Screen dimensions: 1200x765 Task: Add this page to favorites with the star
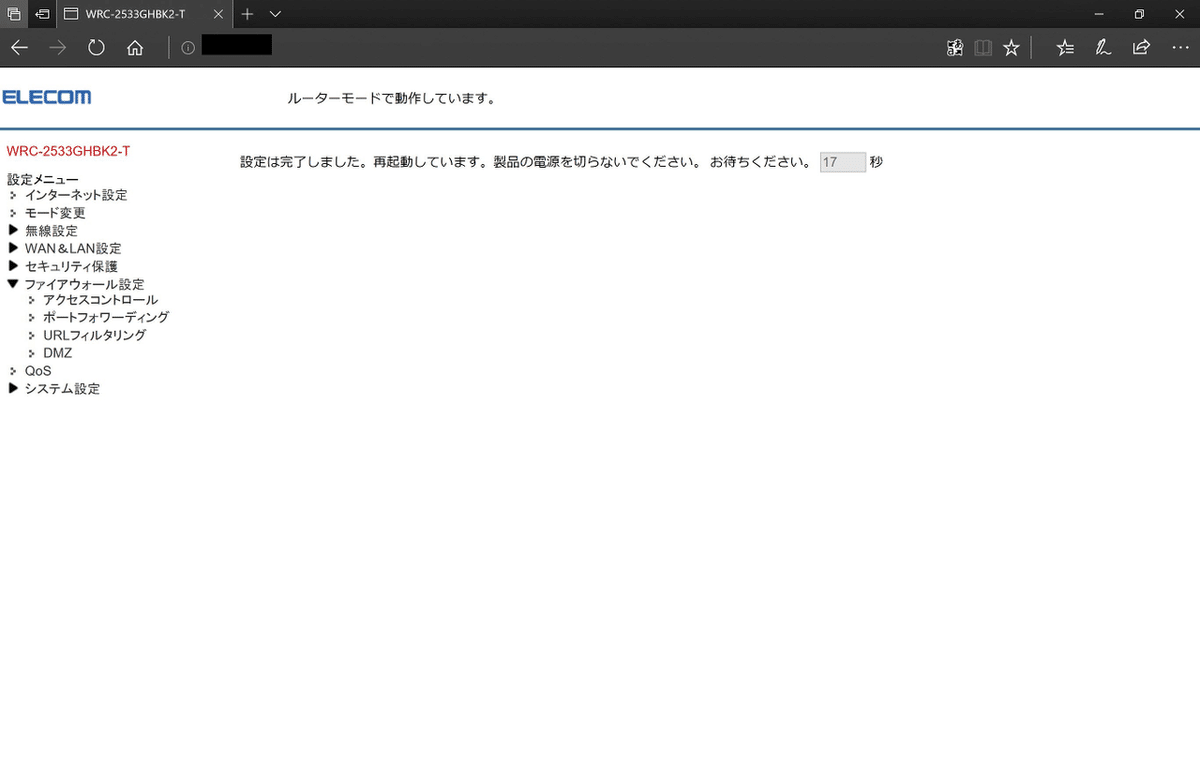point(1011,47)
